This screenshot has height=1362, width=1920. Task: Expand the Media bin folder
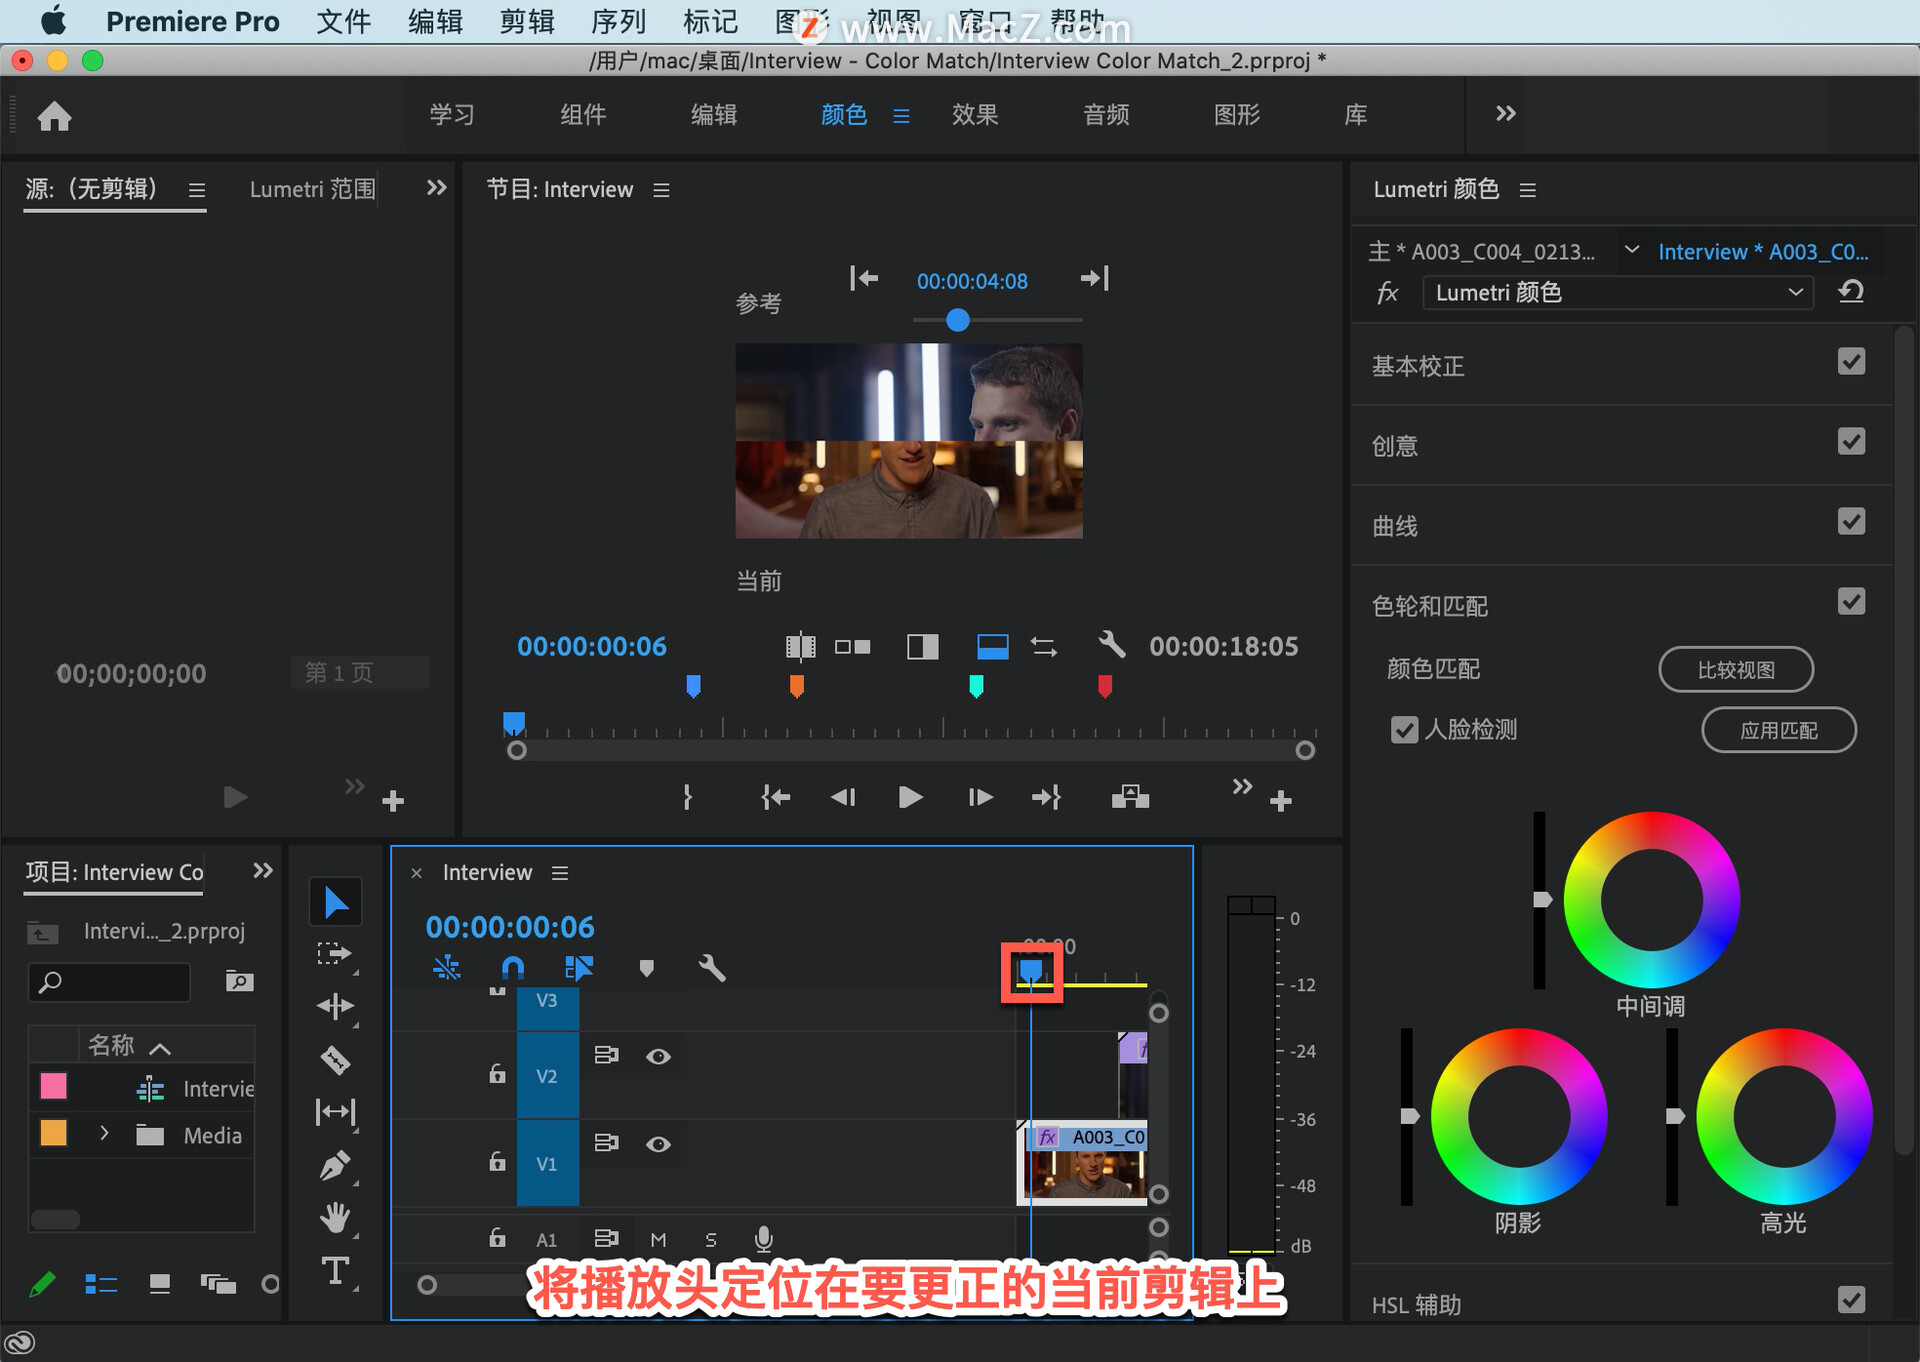pos(104,1134)
